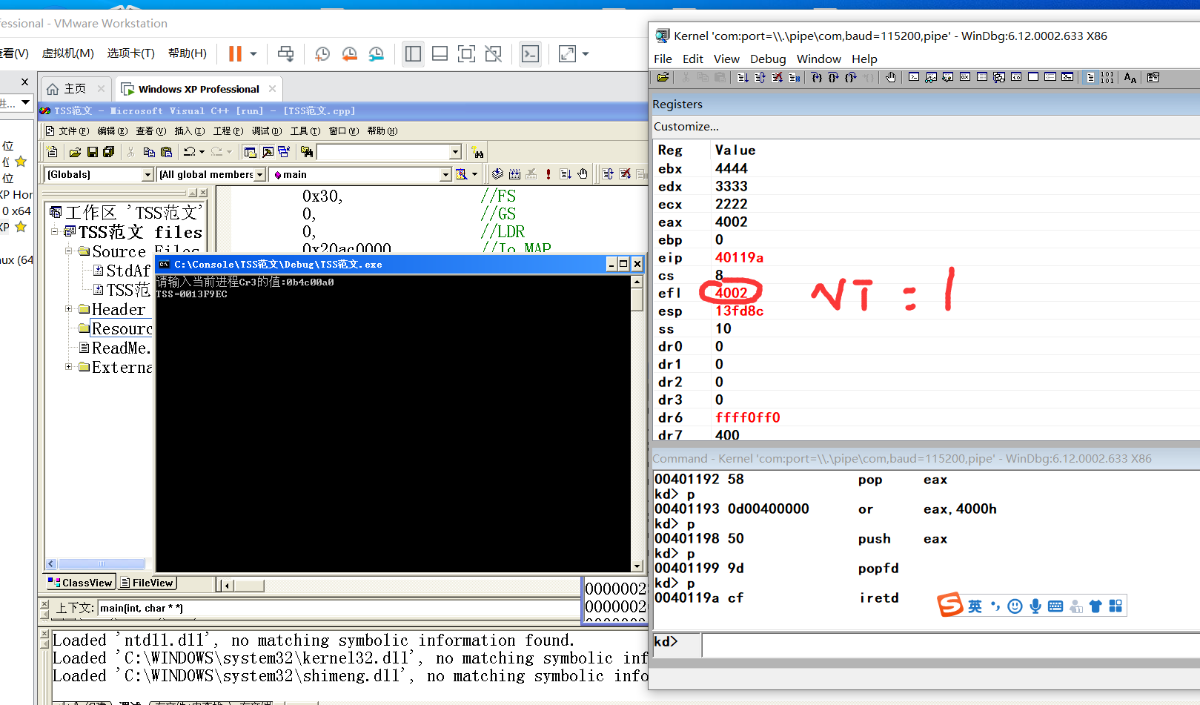Click WinDbg Step Into icon

(x=817, y=77)
